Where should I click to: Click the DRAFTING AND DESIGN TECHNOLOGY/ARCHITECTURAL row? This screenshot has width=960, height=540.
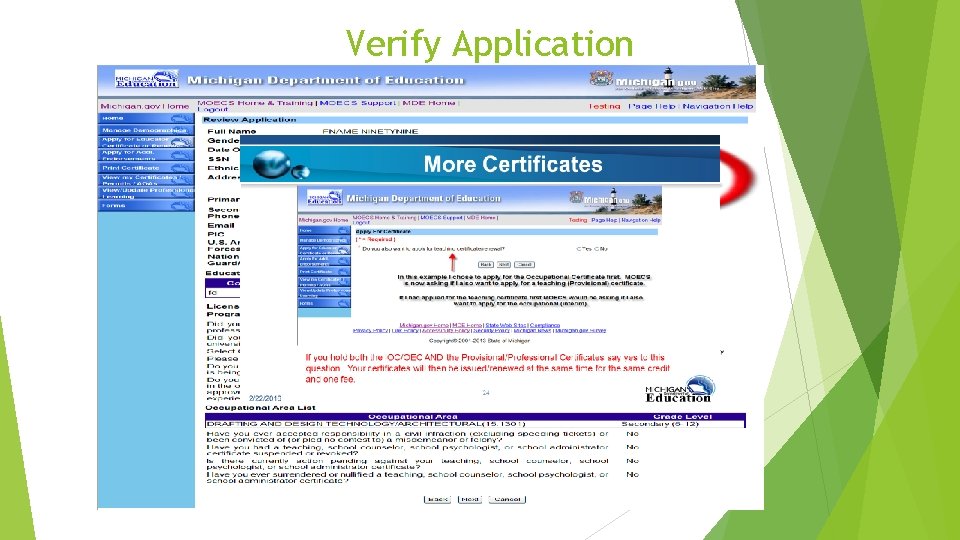click(475, 424)
